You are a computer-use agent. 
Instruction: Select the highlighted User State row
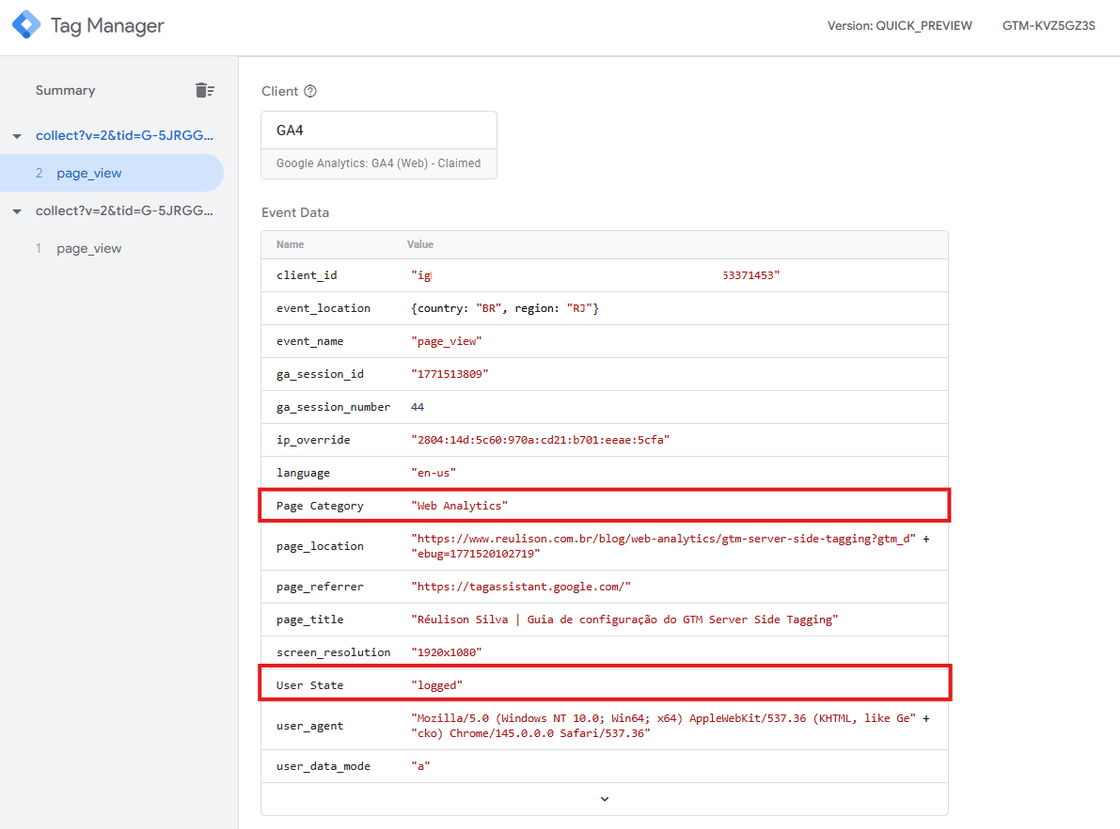[604, 684]
